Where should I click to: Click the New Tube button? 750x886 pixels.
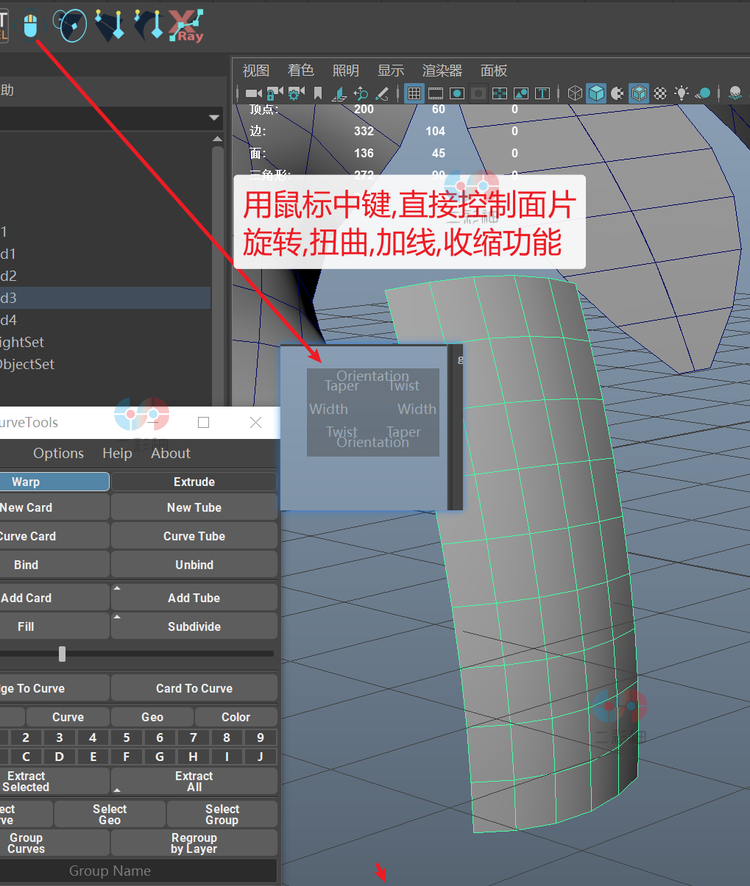click(x=194, y=507)
